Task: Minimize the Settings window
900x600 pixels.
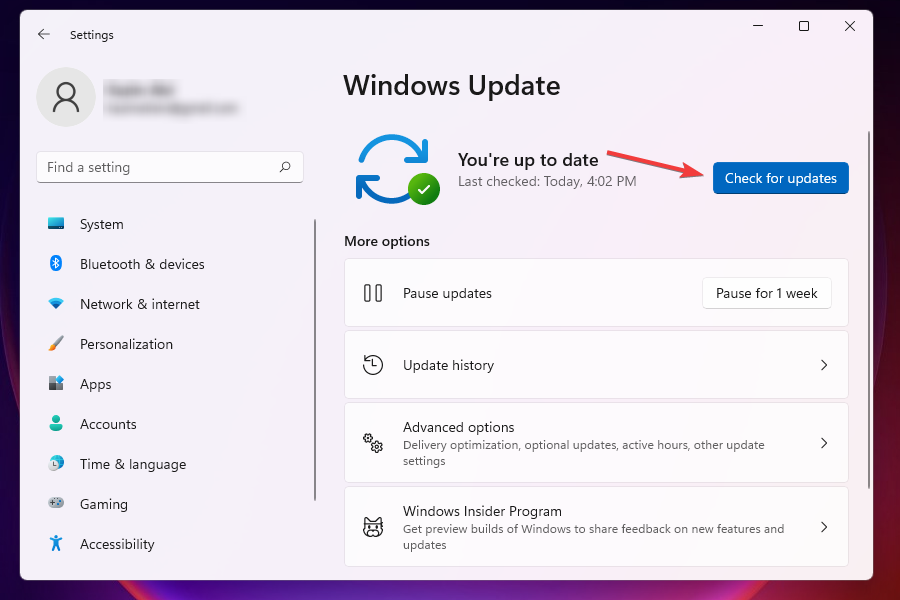Action: [x=758, y=26]
